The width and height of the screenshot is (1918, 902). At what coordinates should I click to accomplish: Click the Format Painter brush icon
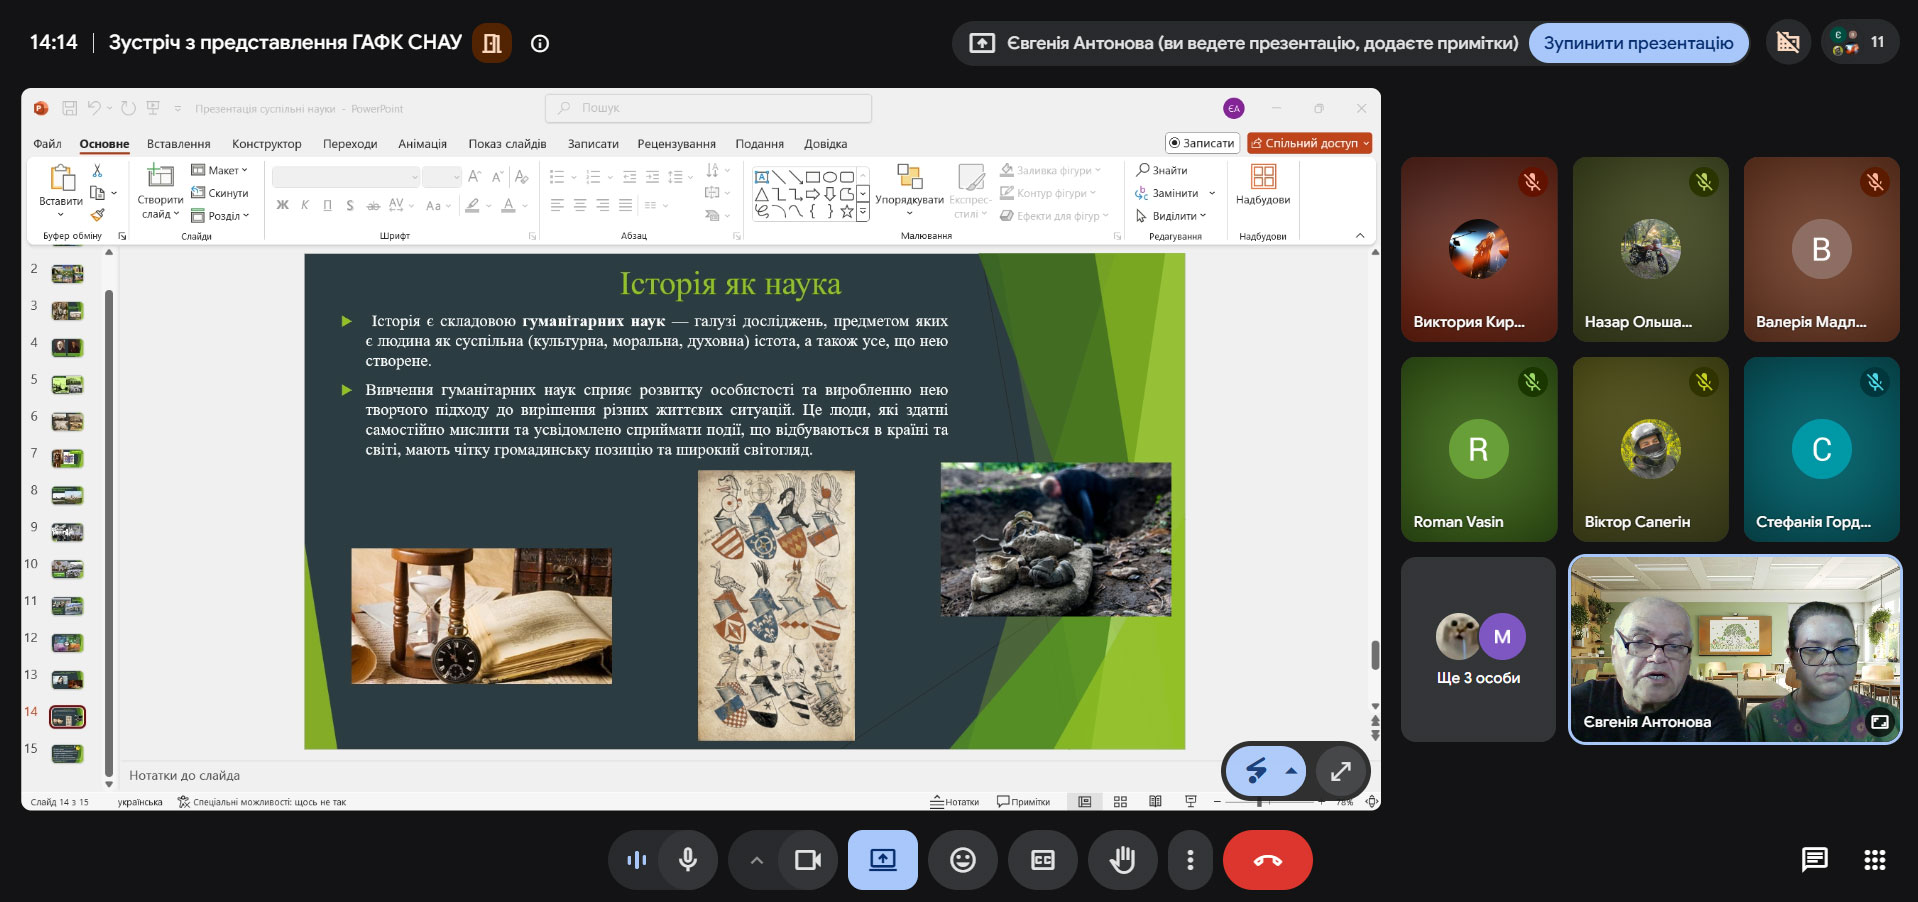pyautogui.click(x=97, y=214)
